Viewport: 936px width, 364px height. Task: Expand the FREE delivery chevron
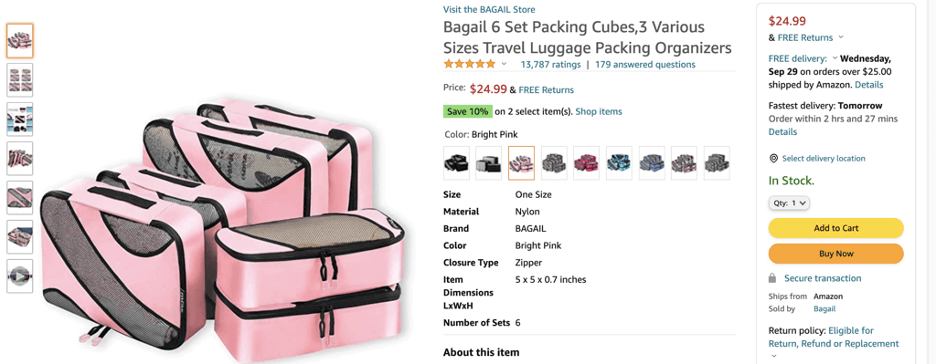click(835, 58)
